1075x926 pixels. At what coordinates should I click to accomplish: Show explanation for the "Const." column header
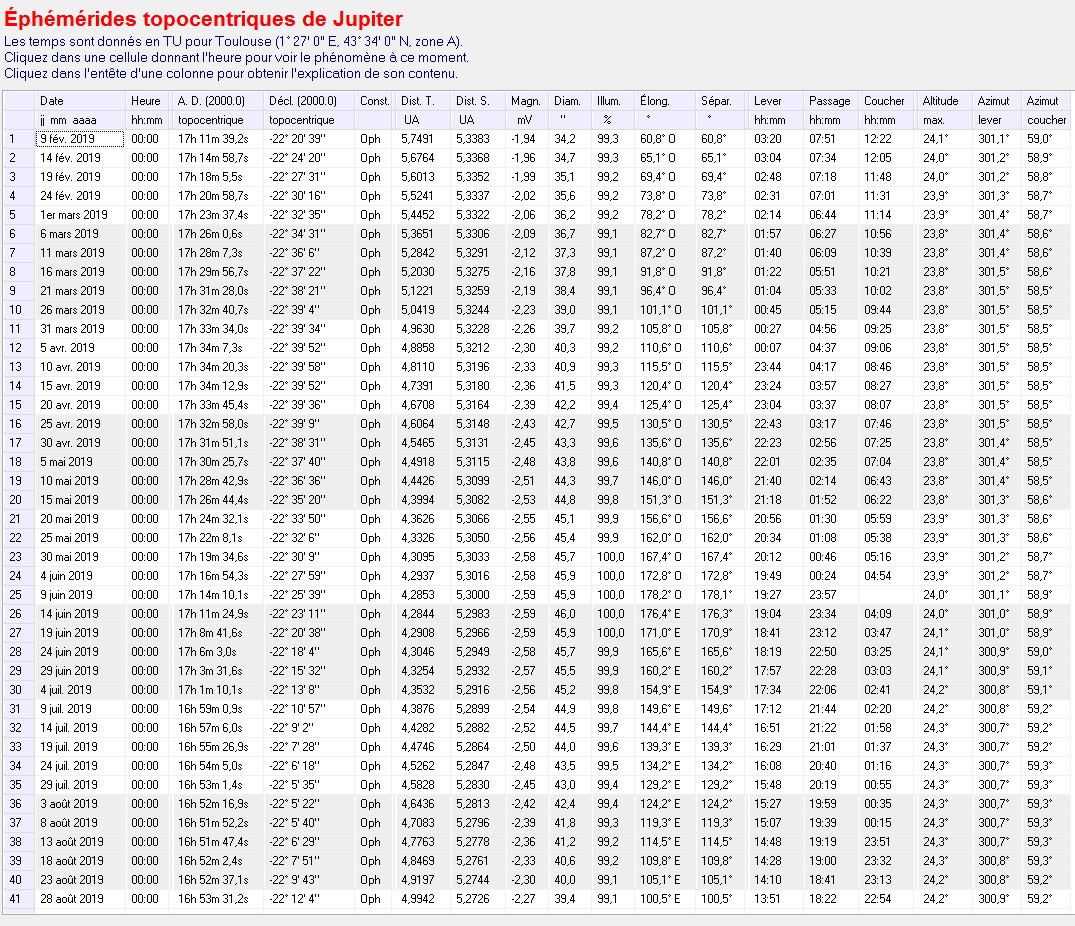click(x=374, y=101)
